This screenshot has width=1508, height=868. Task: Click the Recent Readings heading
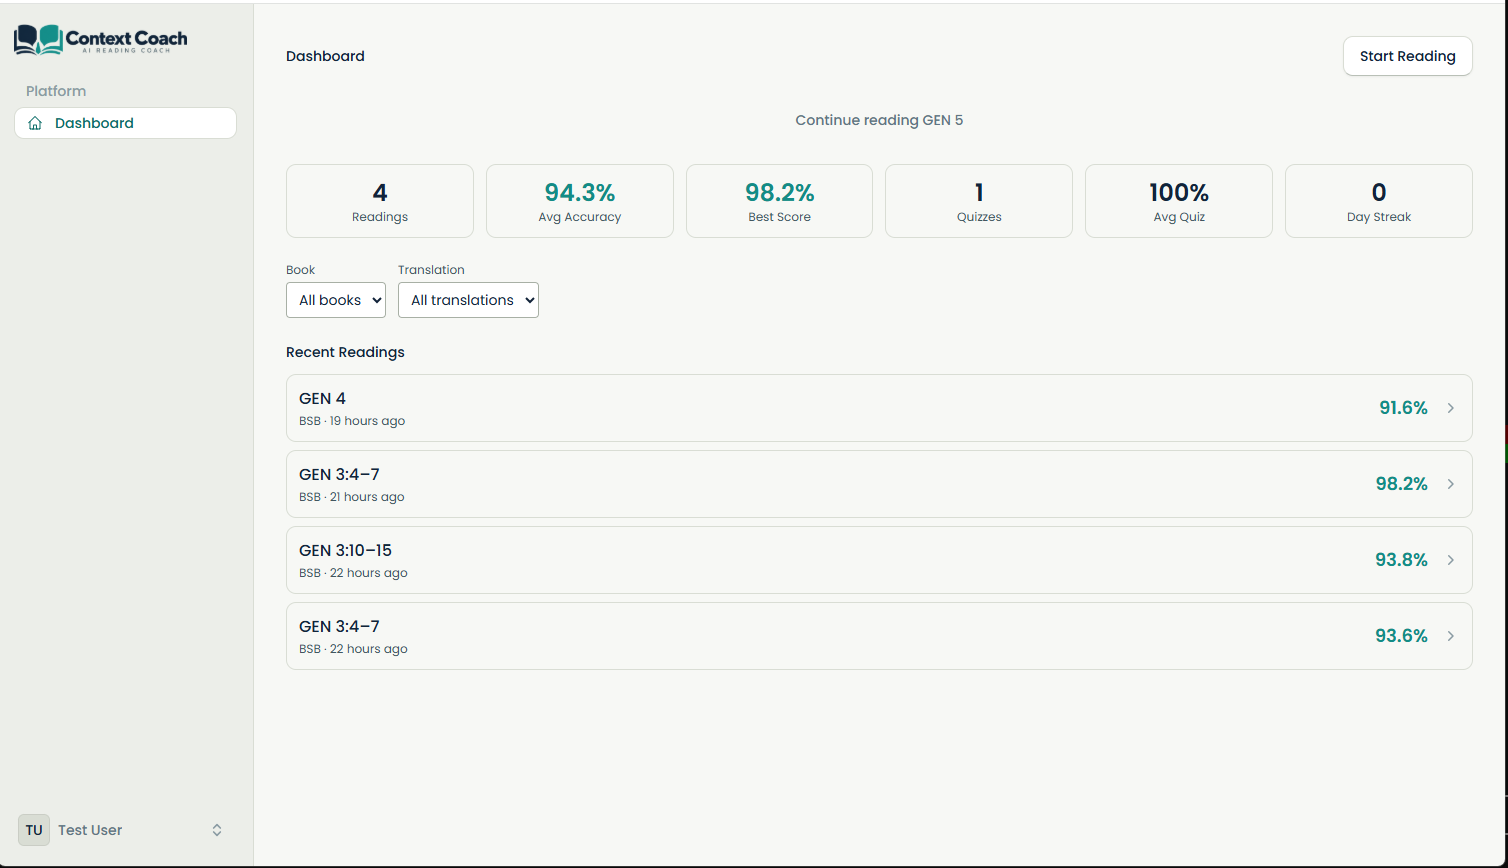click(345, 352)
